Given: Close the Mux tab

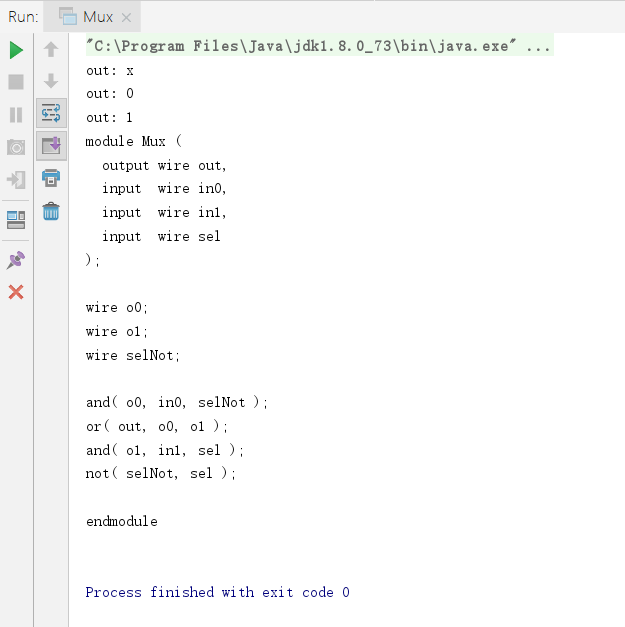Looking at the screenshot, I should coord(126,17).
